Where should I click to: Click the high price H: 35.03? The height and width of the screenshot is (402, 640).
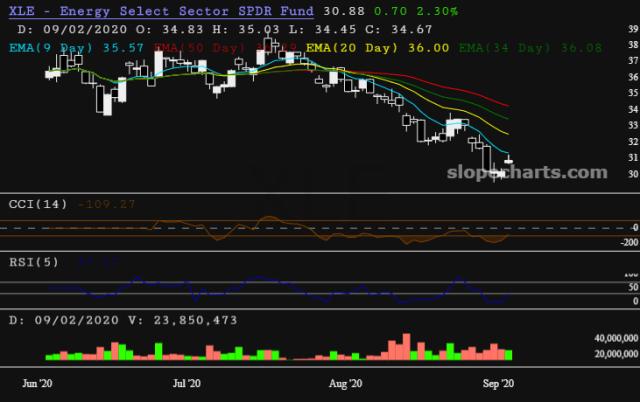[x=246, y=29]
